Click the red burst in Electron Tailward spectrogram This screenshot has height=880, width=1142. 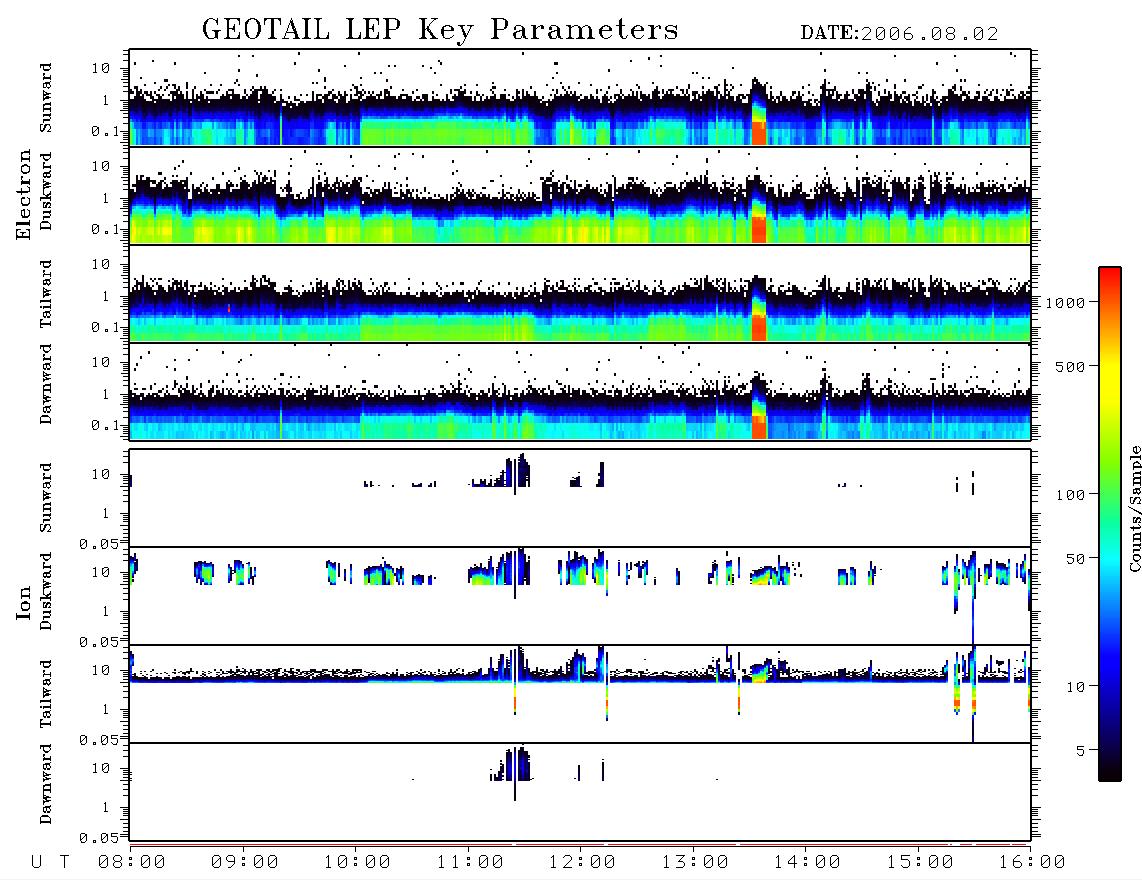pos(759,328)
